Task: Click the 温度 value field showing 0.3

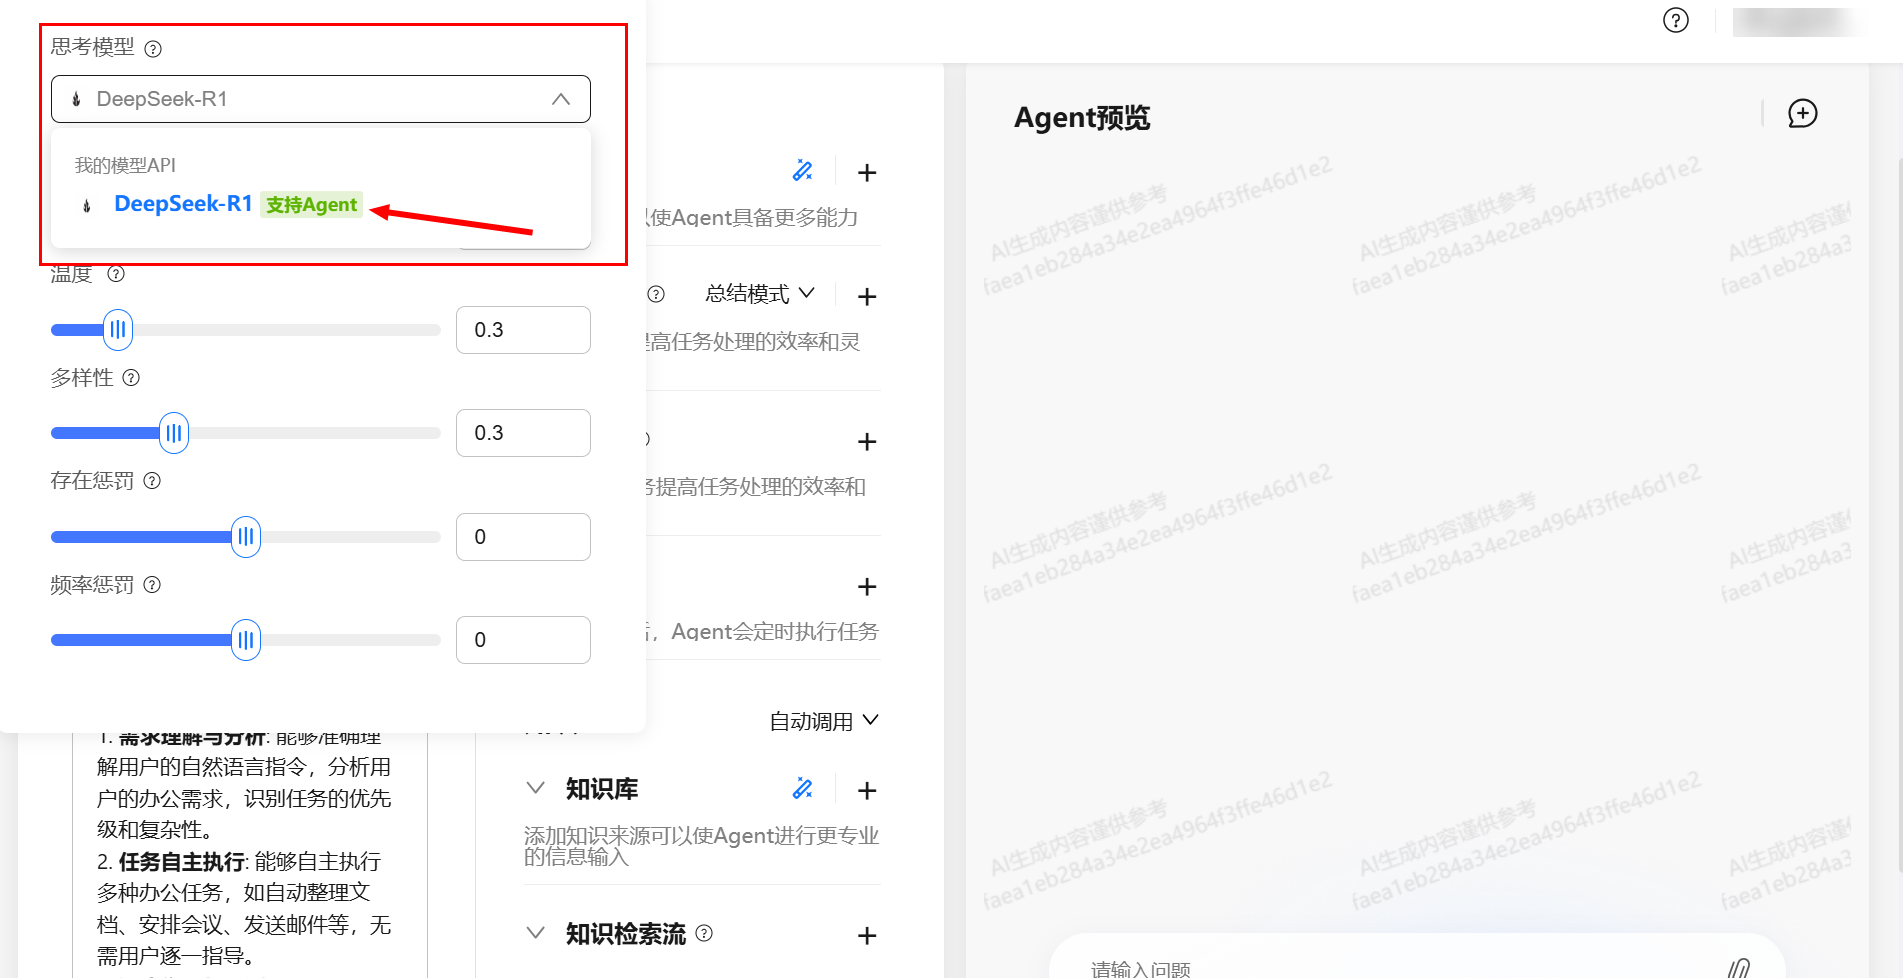Action: [523, 330]
